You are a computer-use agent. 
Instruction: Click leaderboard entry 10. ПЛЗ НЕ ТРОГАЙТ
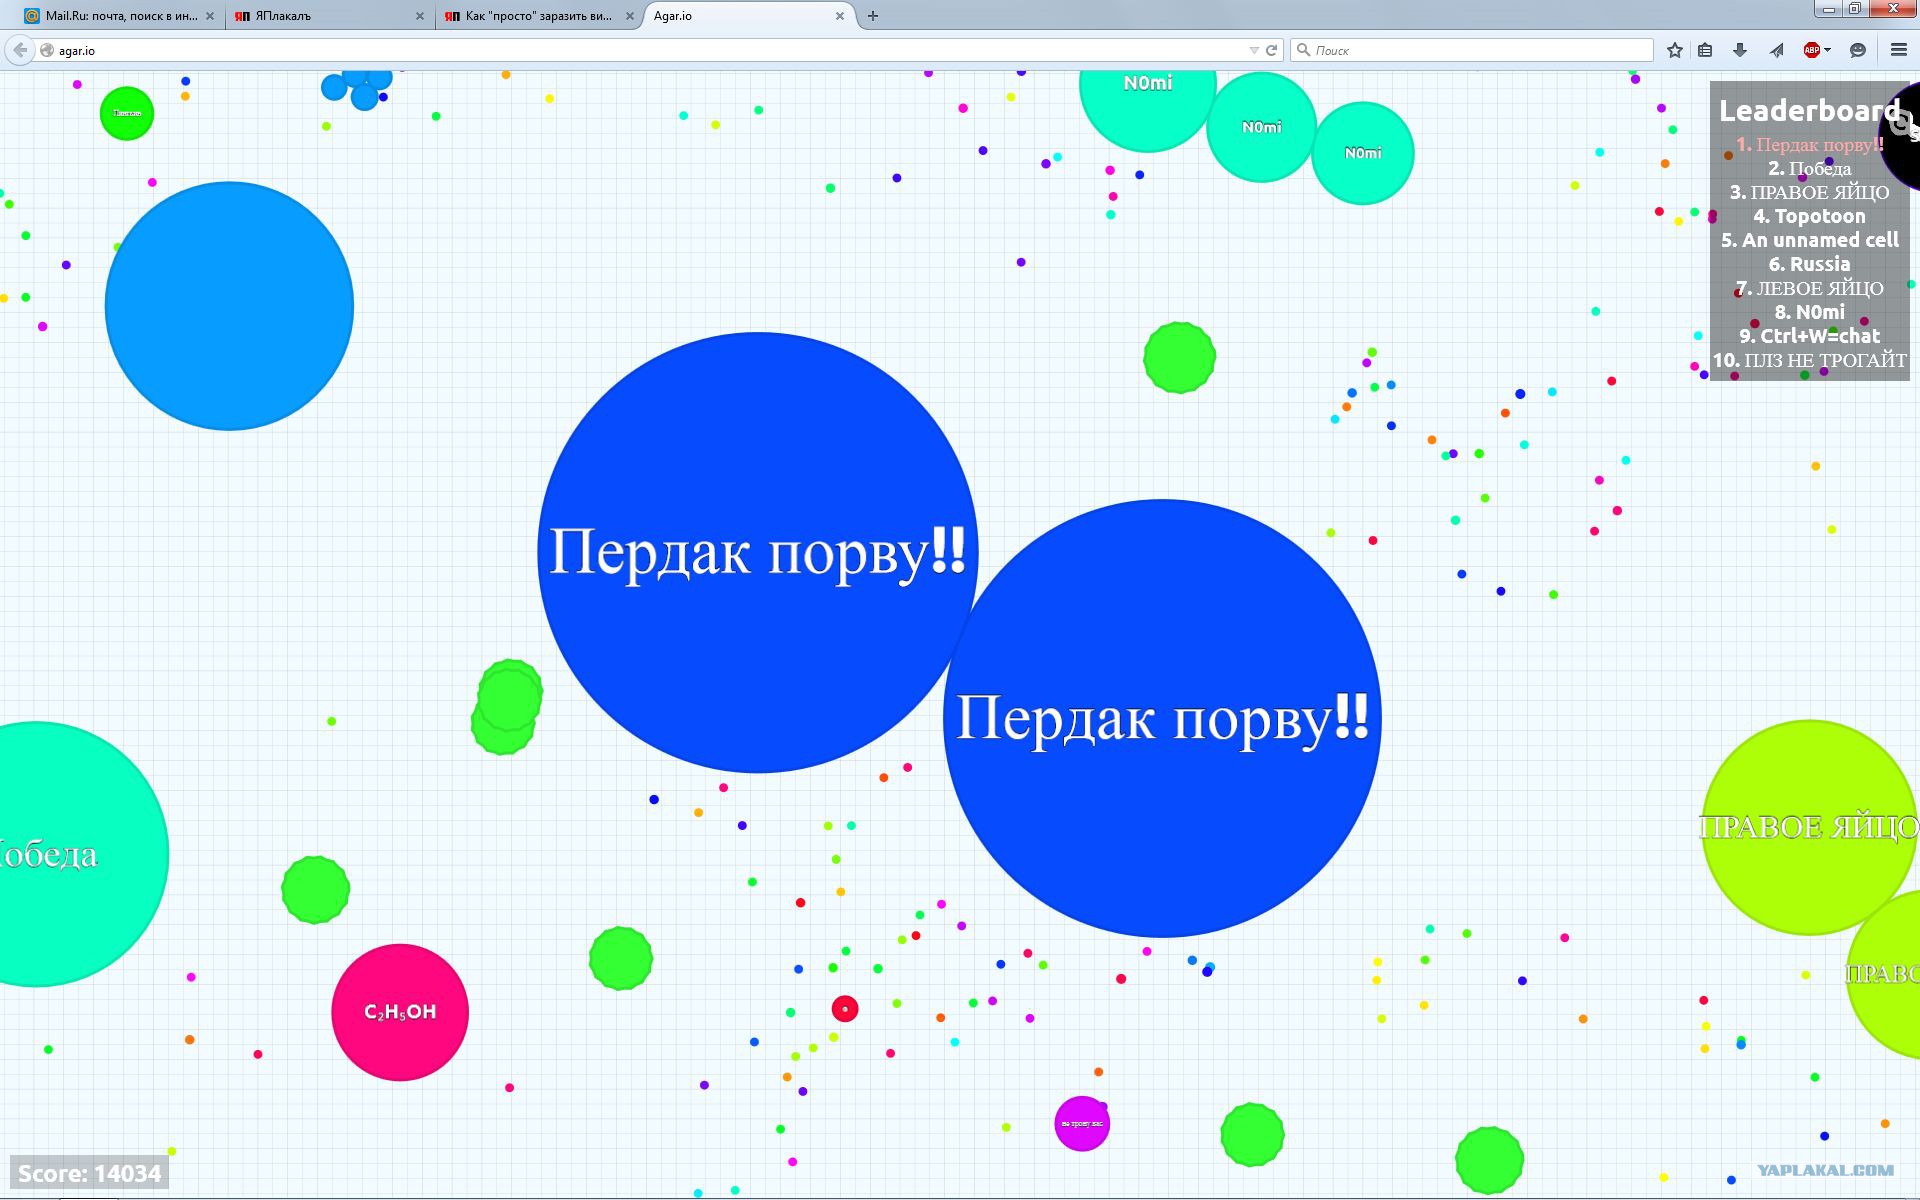[x=1809, y=361]
